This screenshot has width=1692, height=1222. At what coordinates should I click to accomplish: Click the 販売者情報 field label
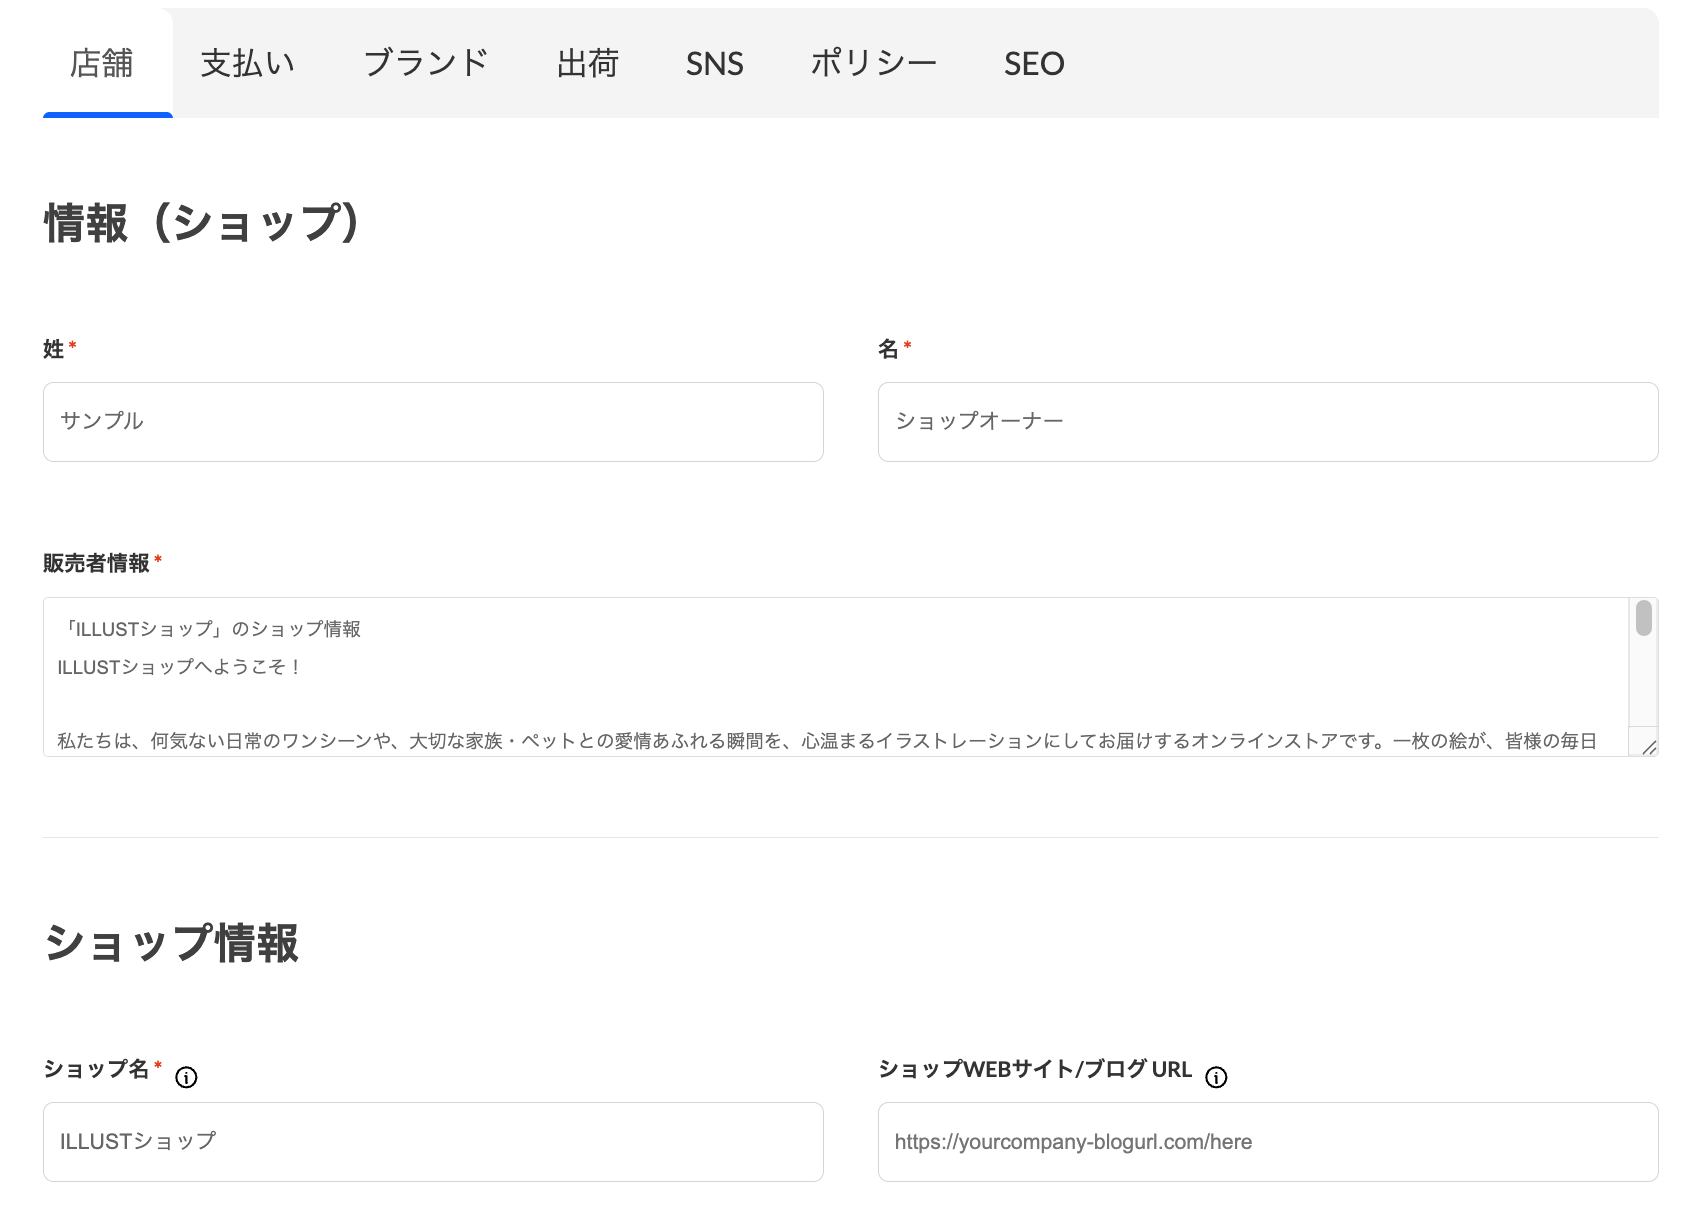pos(96,563)
